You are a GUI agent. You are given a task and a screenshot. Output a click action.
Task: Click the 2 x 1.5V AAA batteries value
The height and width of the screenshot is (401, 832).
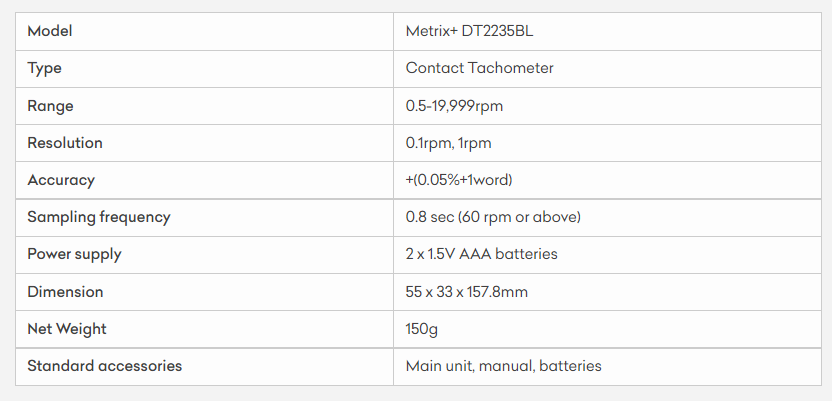coord(482,254)
